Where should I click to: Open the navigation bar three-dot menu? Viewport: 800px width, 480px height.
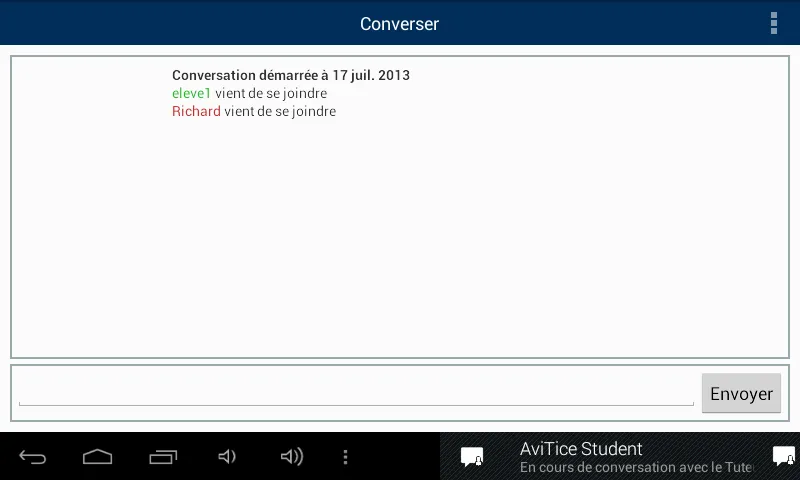[345, 457]
